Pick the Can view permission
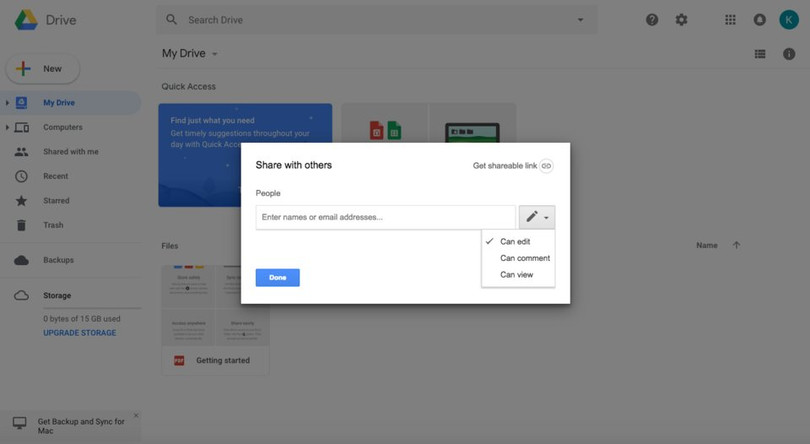This screenshot has height=444, width=810. 516,274
